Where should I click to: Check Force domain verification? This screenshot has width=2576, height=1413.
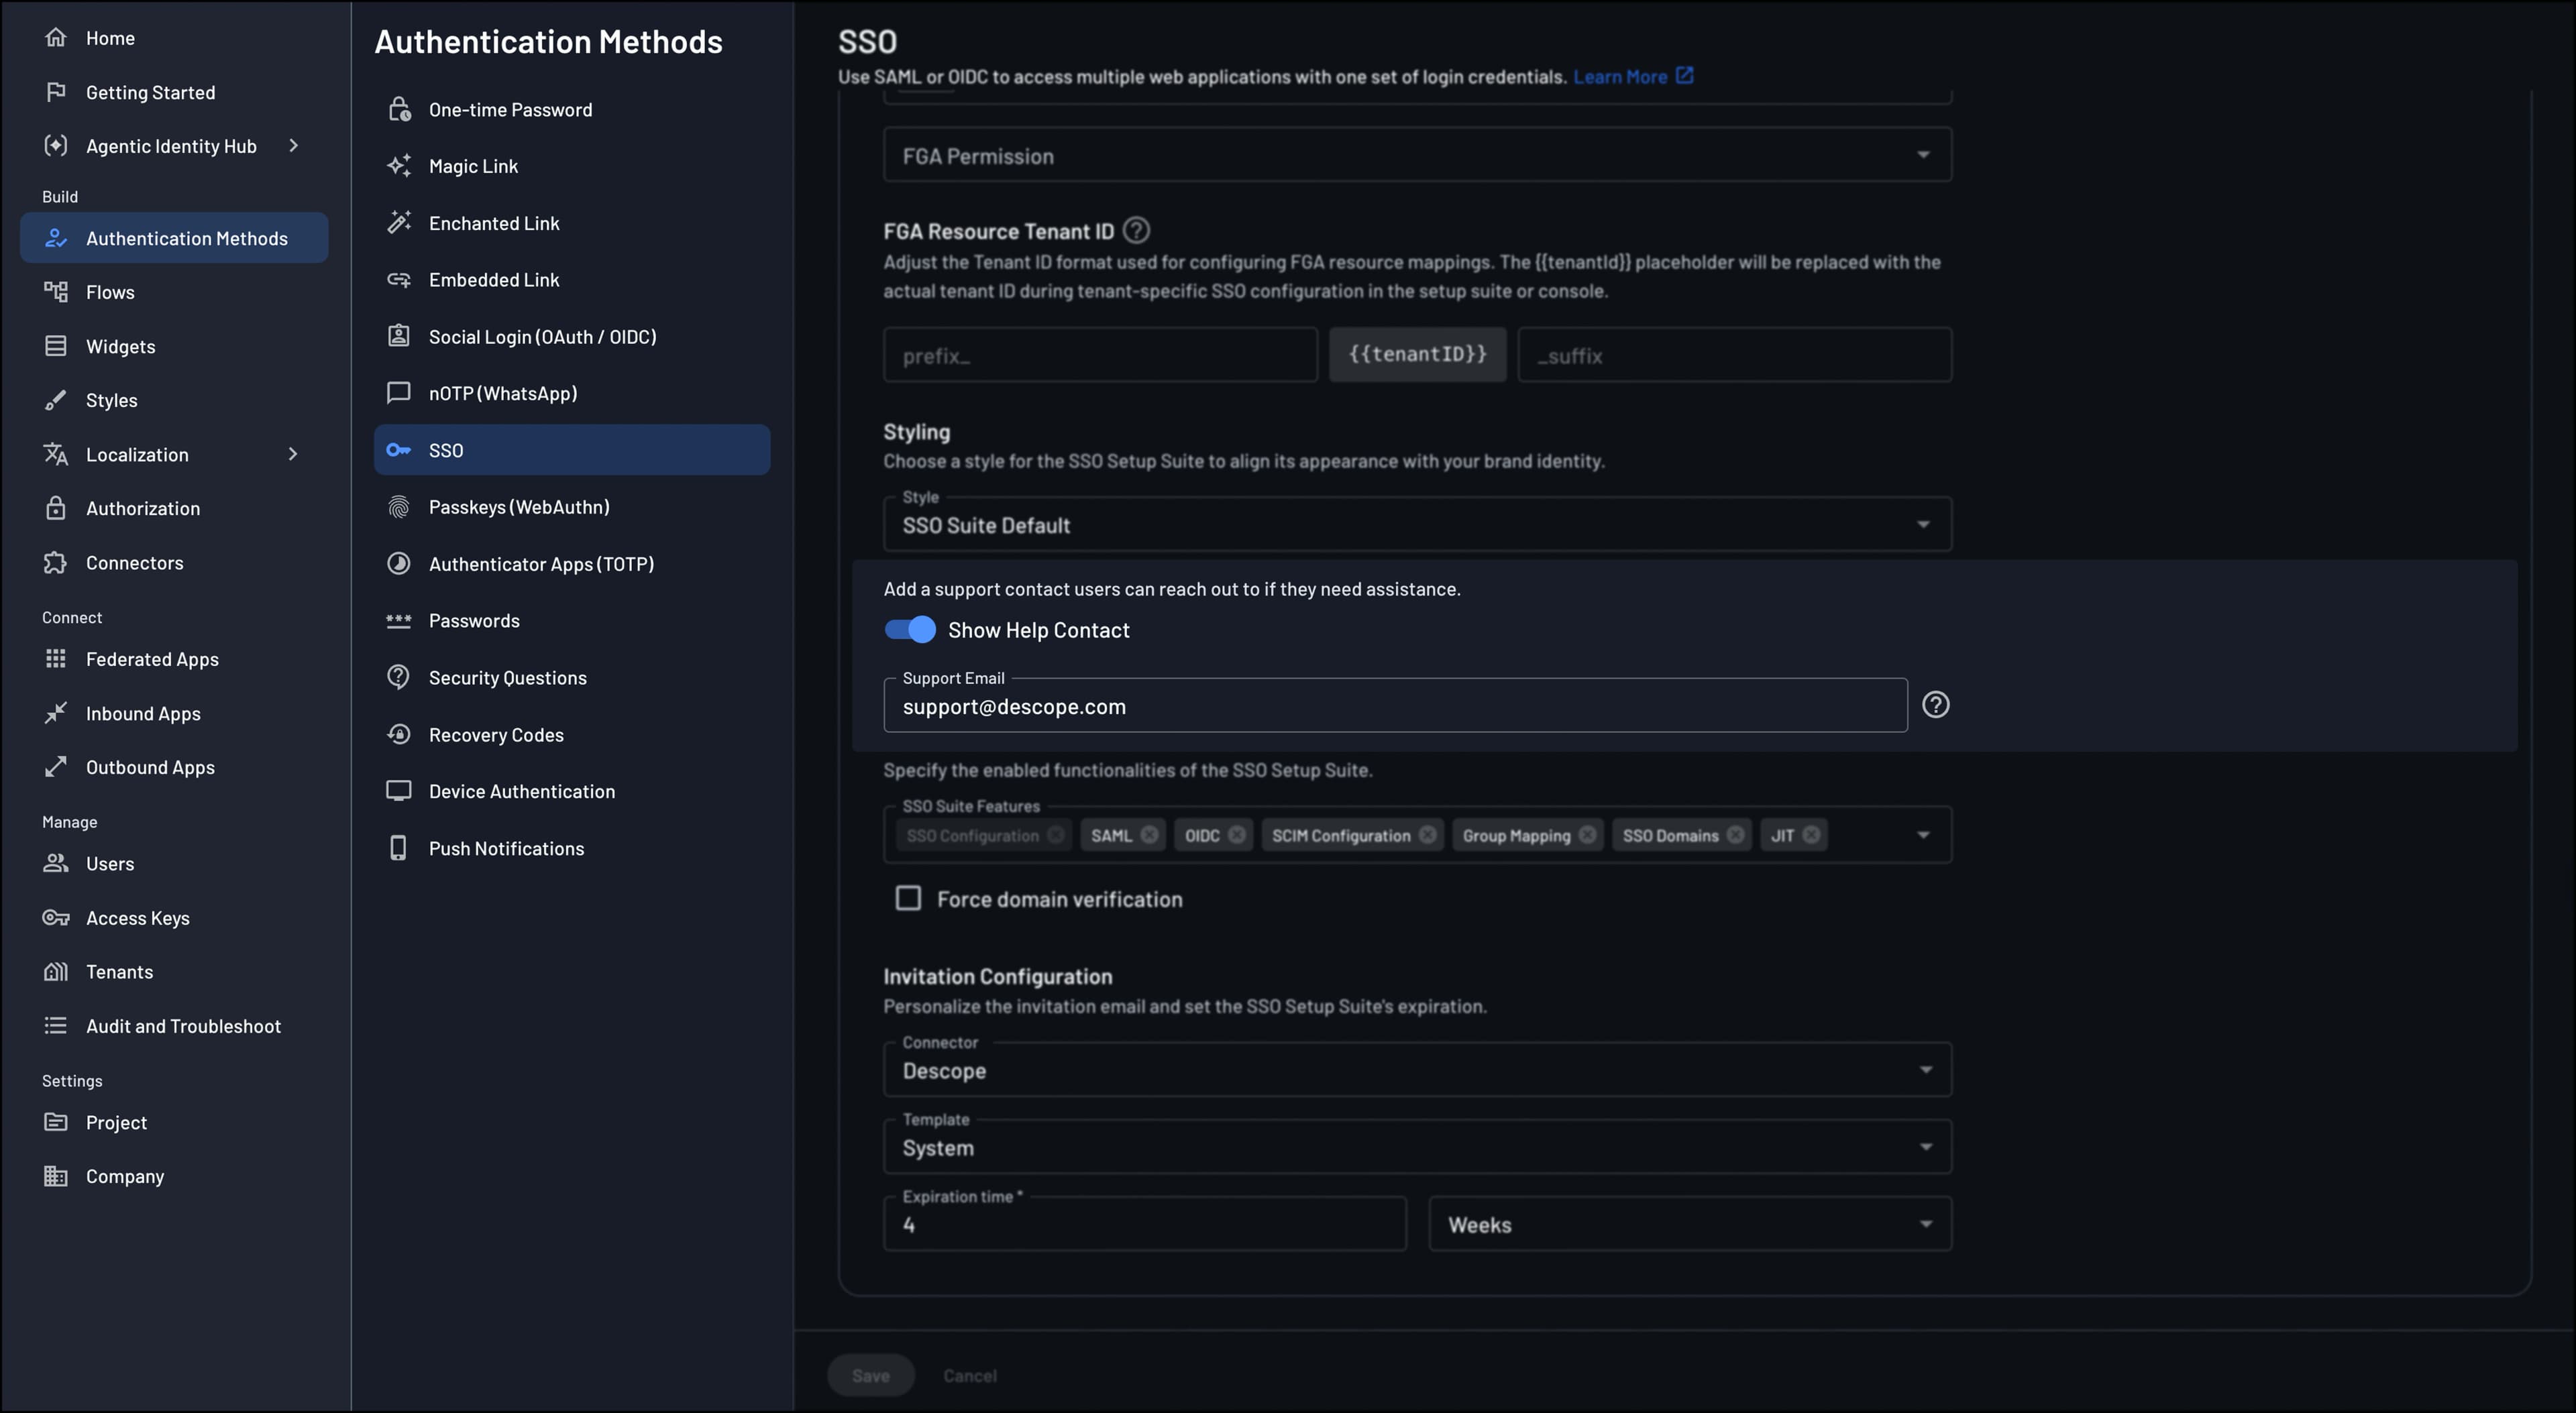coord(908,899)
